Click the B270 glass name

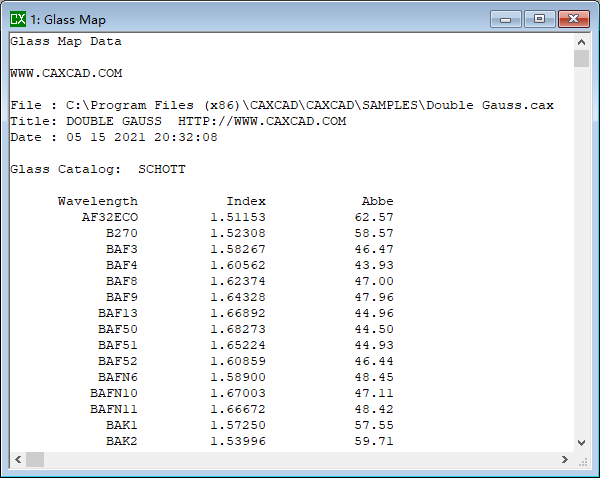pyautogui.click(x=122, y=233)
